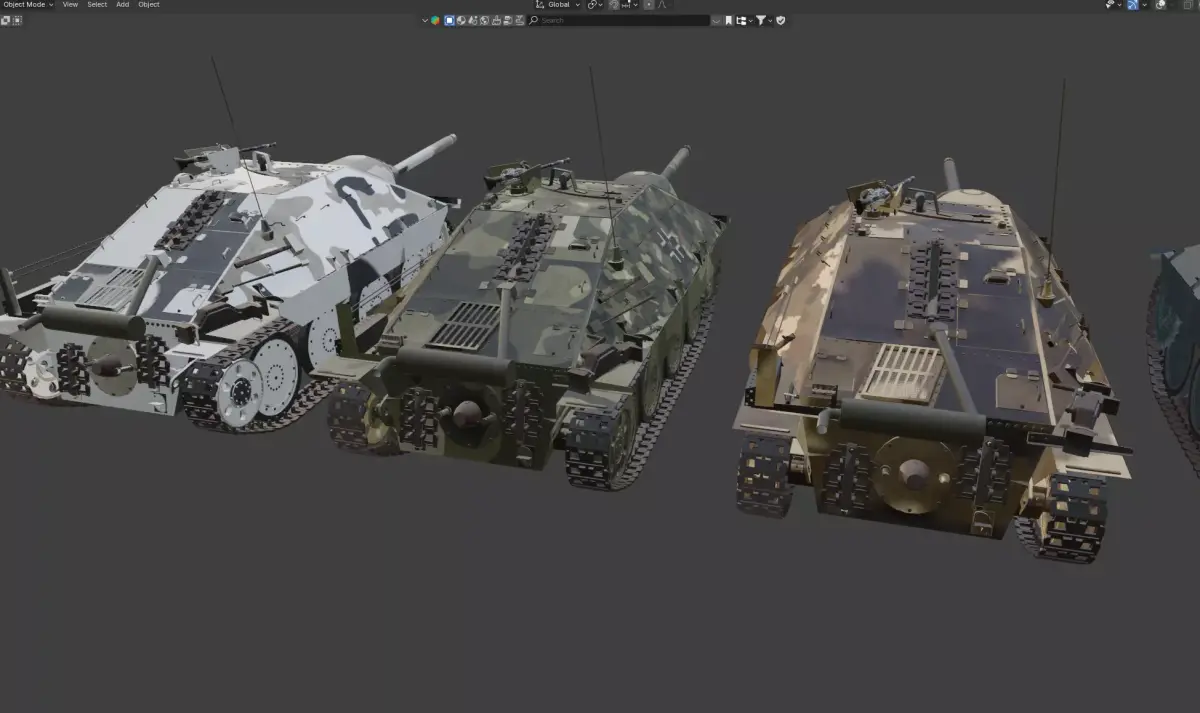
Task: Click the last filter icon before search
Action: click(x=519, y=20)
